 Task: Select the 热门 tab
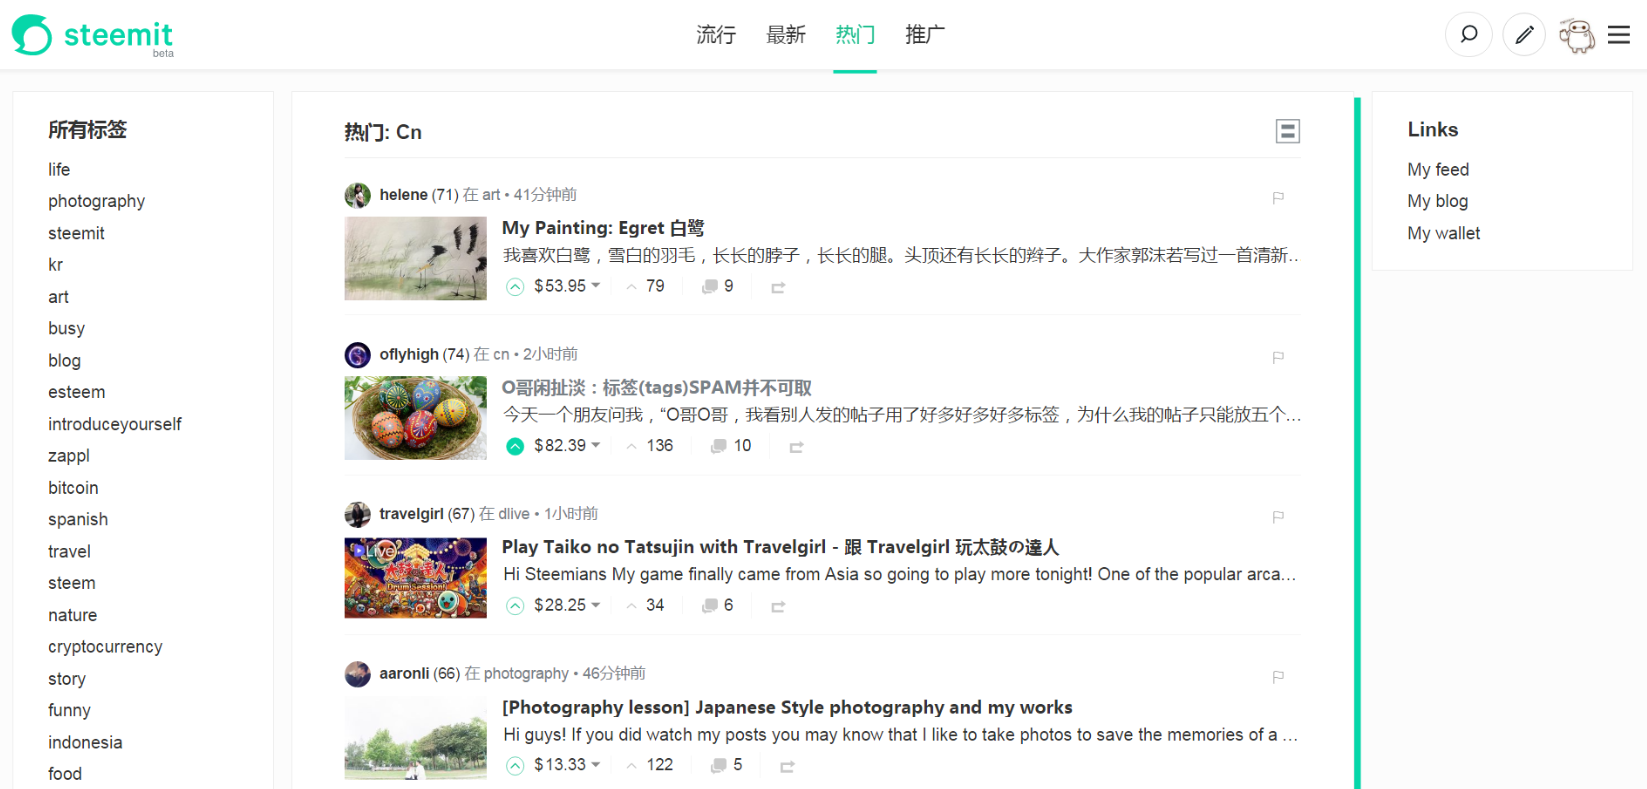[x=855, y=35]
